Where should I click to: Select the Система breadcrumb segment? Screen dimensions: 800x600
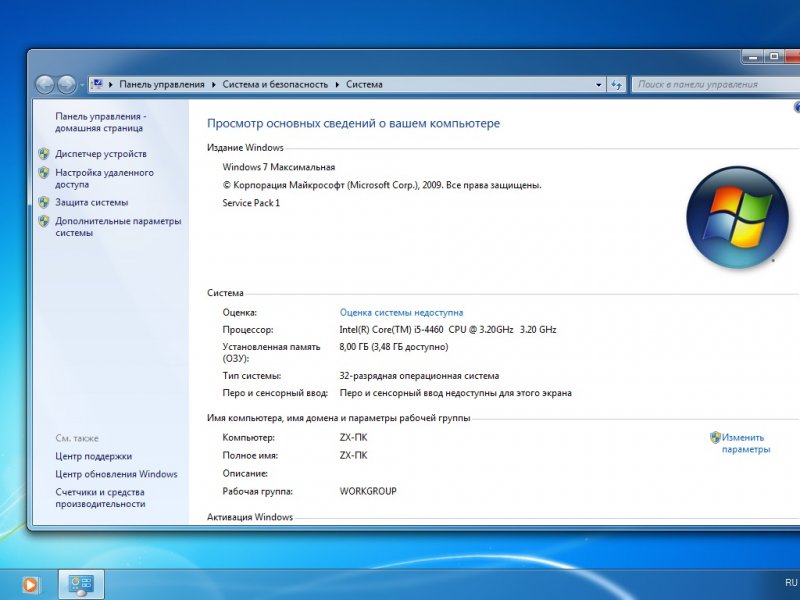click(364, 85)
